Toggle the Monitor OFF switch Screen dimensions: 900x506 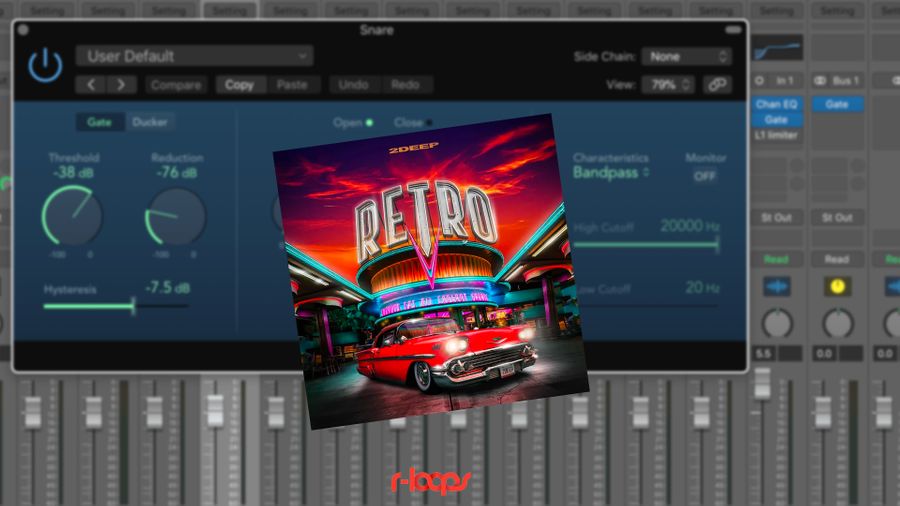[704, 176]
